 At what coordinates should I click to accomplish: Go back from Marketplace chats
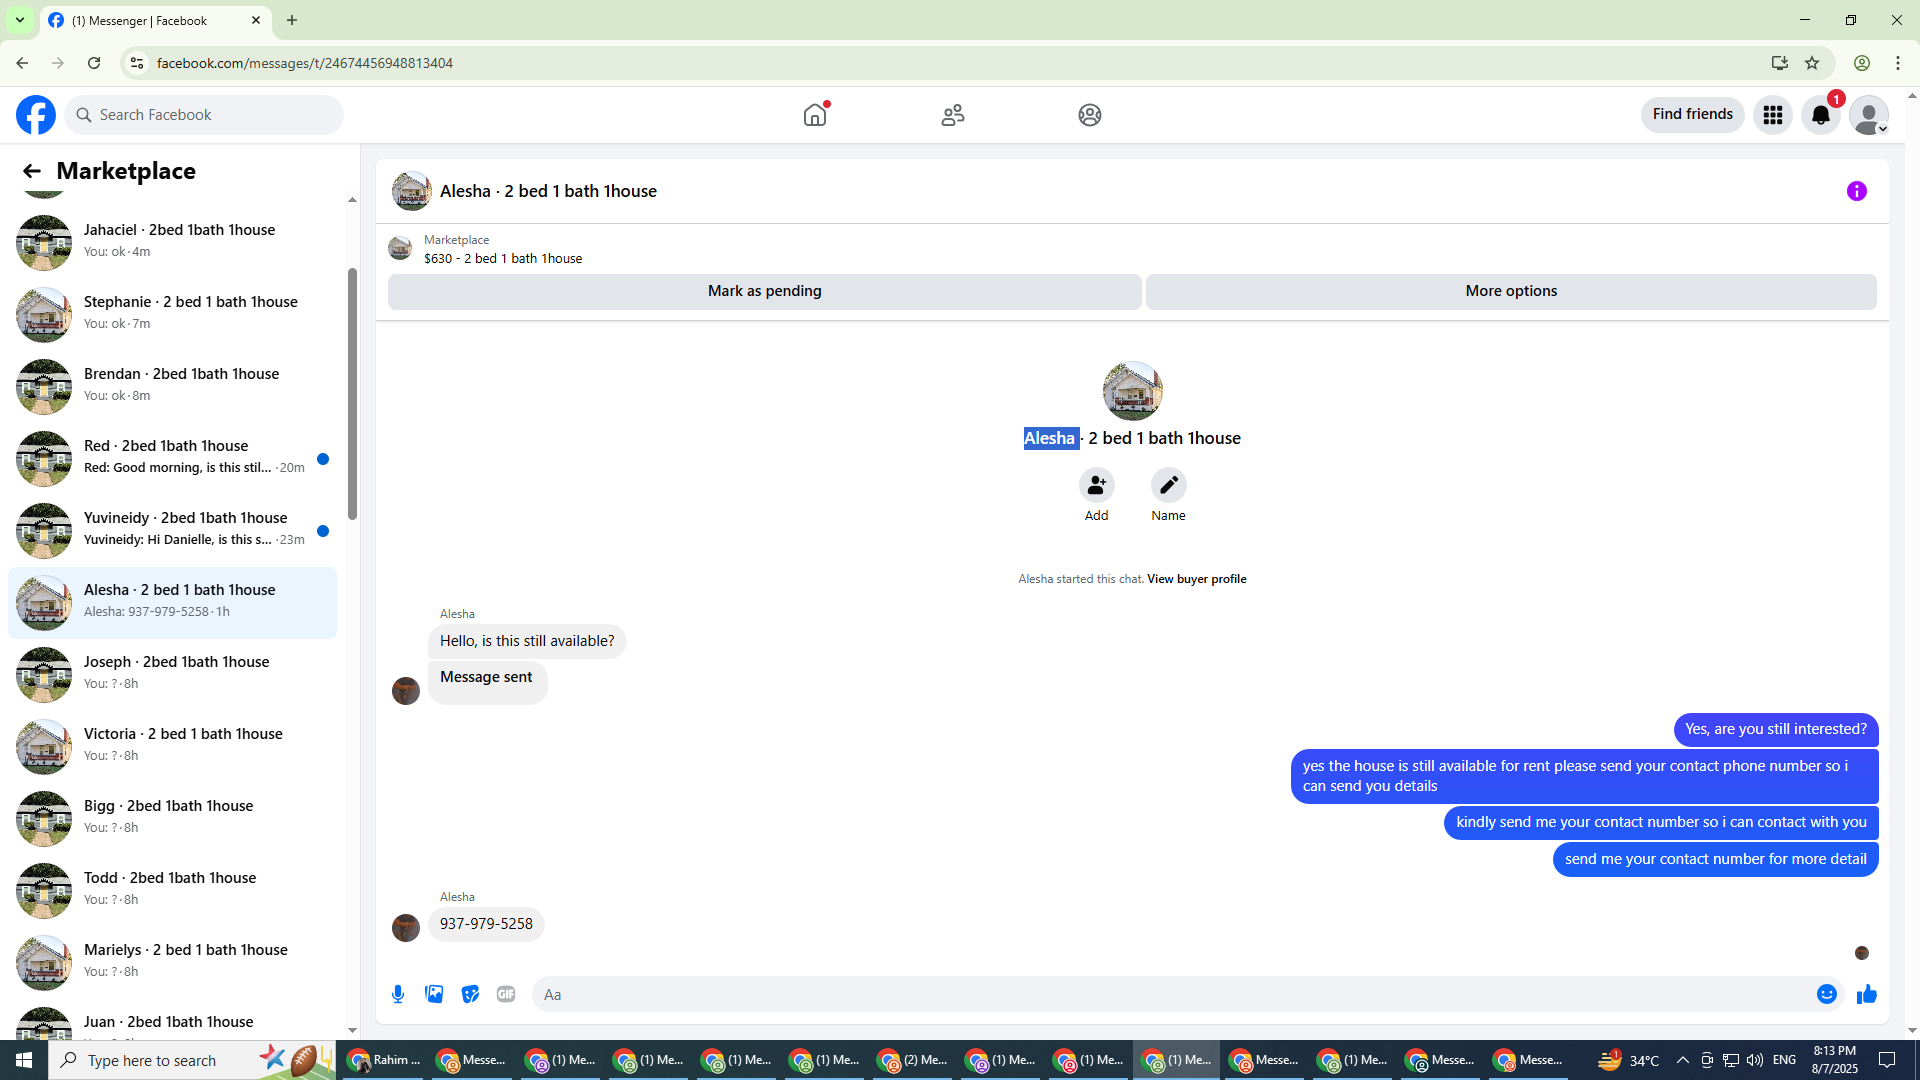pos(32,171)
